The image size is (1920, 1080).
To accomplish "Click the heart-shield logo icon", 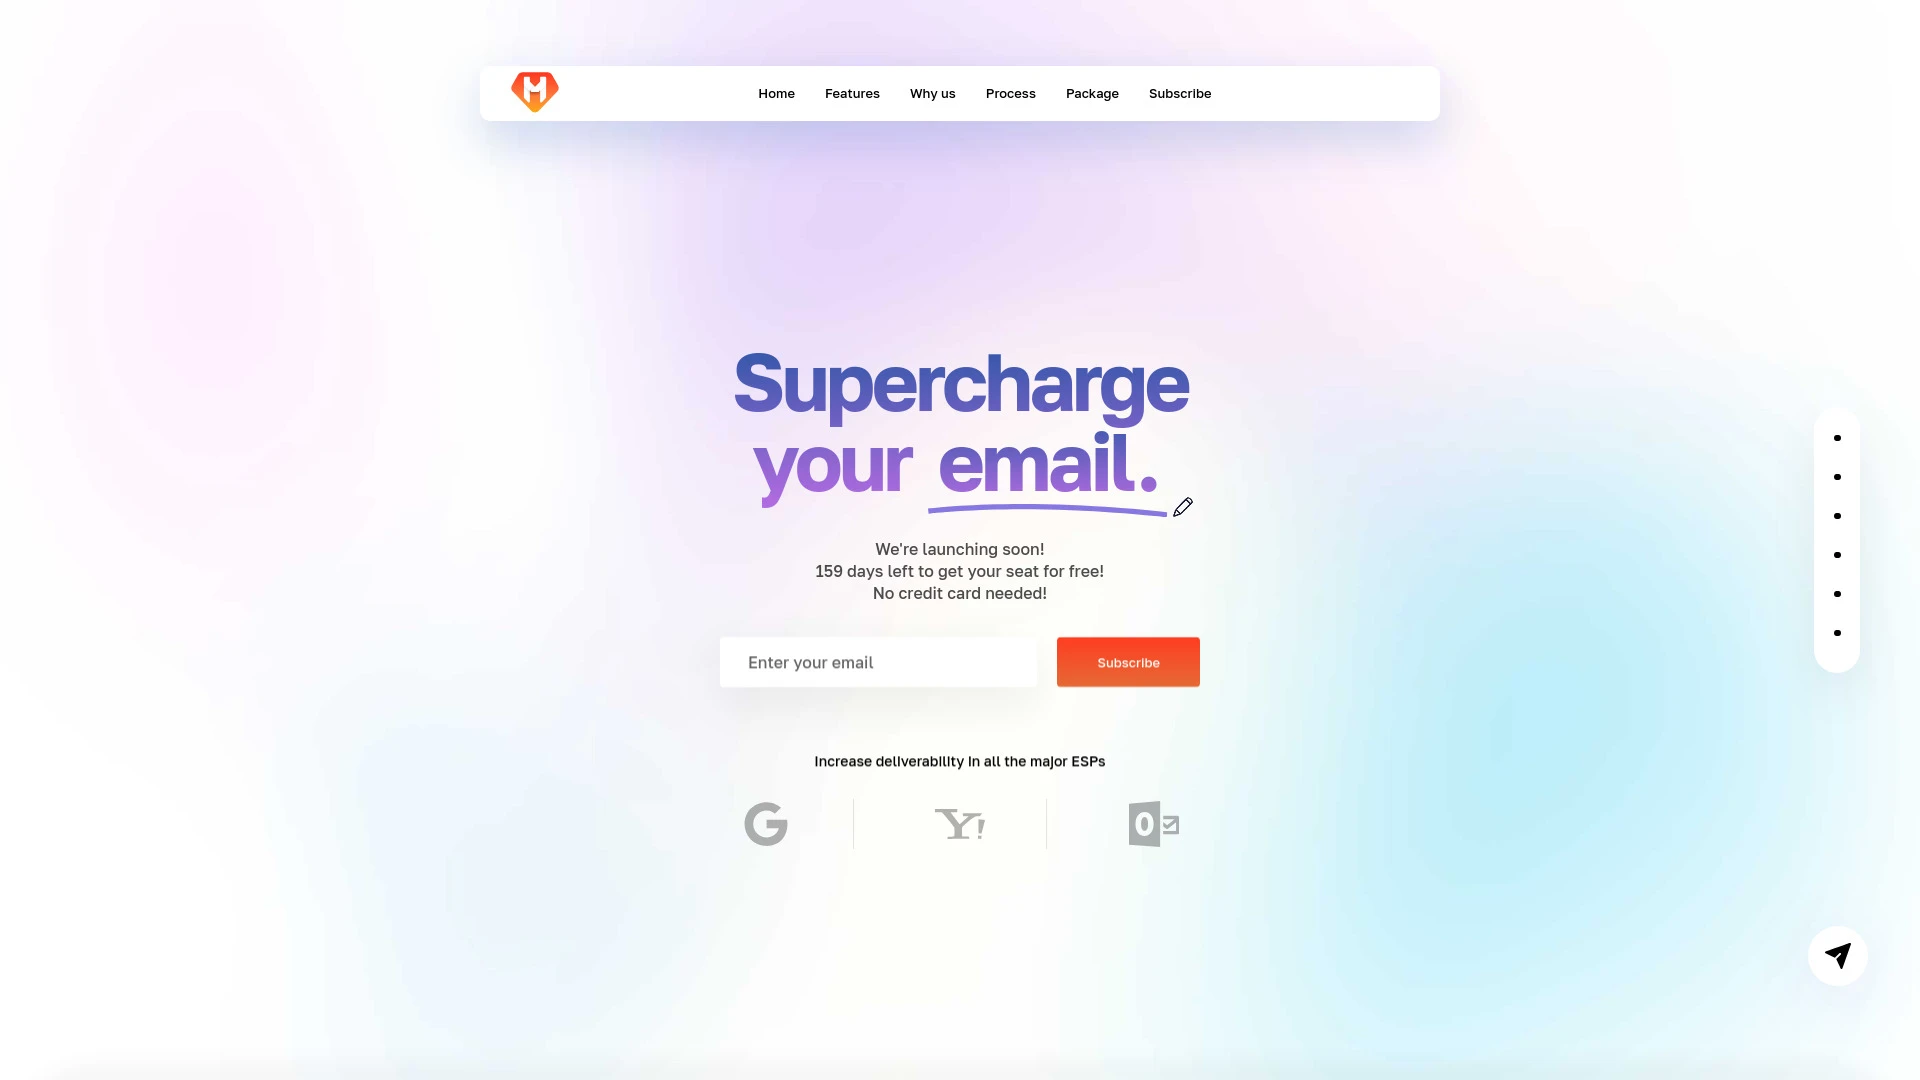I will 534,92.
